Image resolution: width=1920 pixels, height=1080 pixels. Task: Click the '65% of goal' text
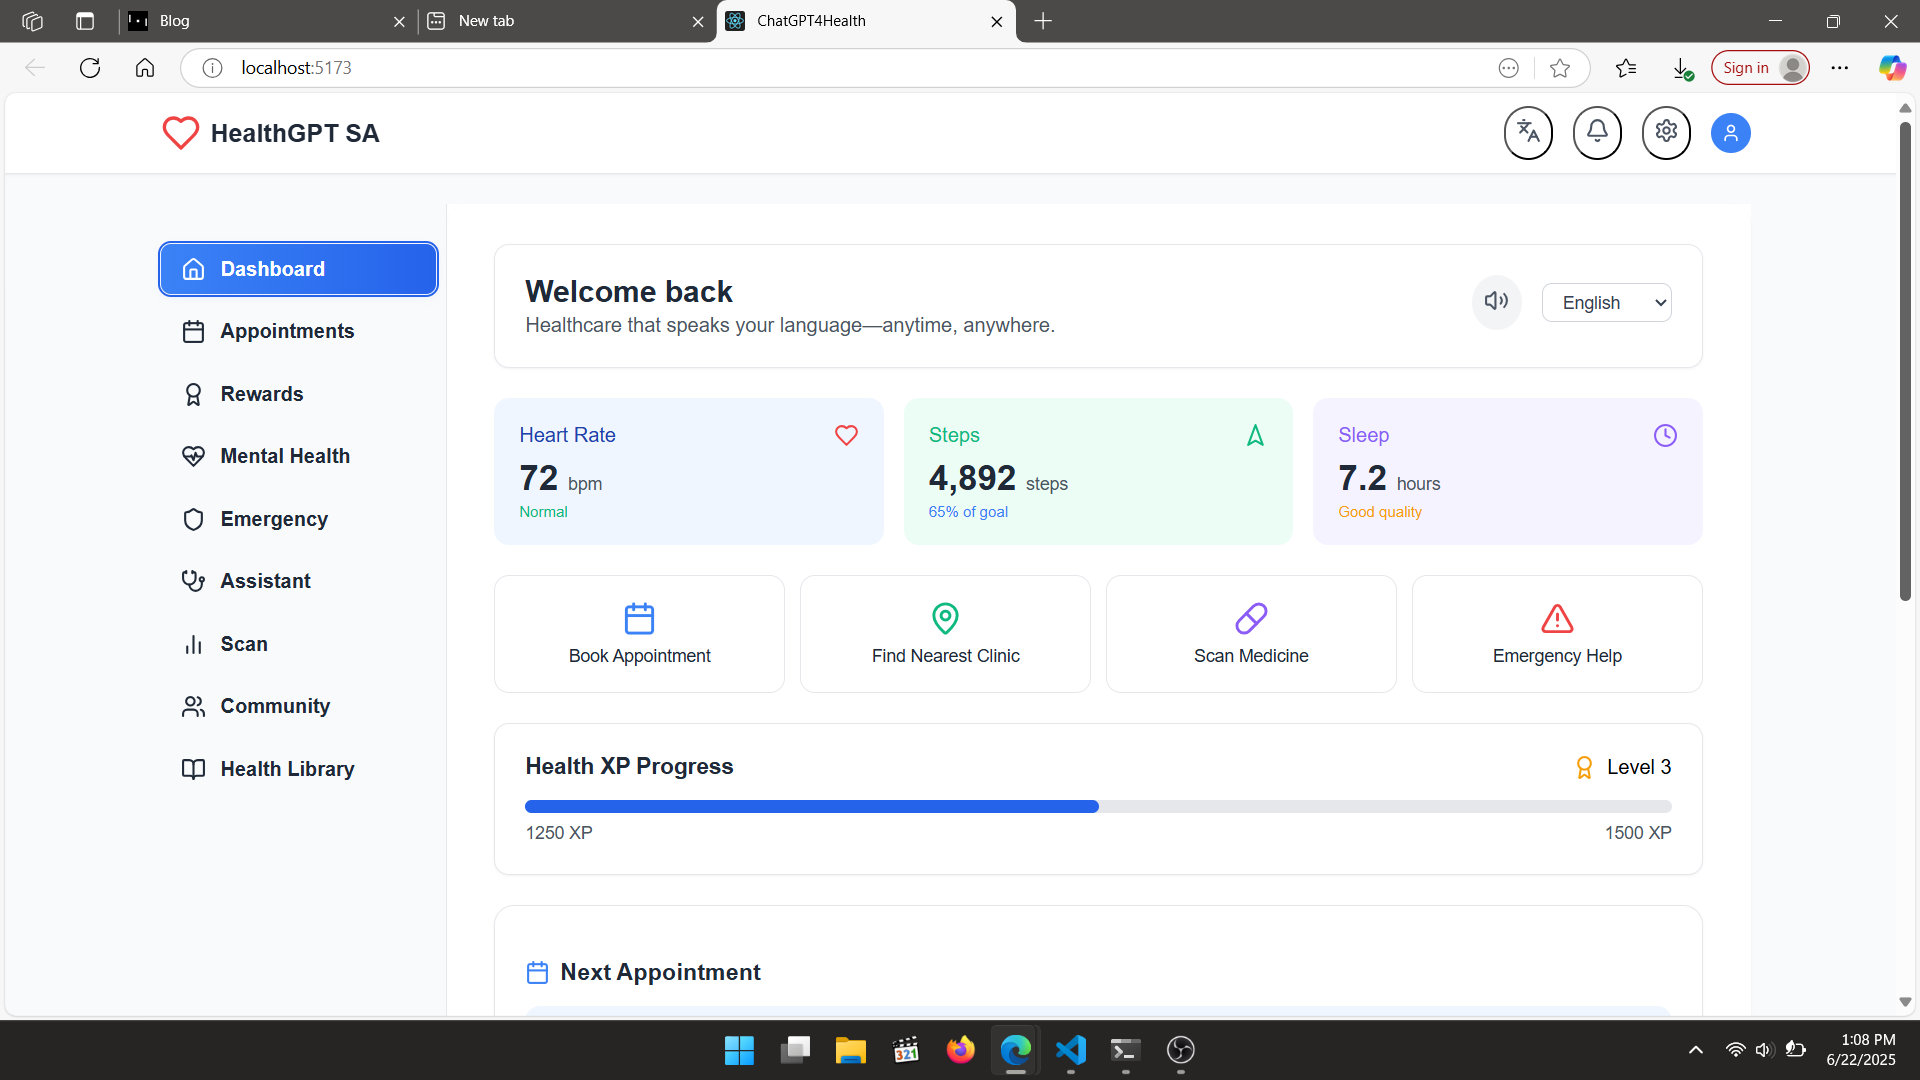(968, 512)
